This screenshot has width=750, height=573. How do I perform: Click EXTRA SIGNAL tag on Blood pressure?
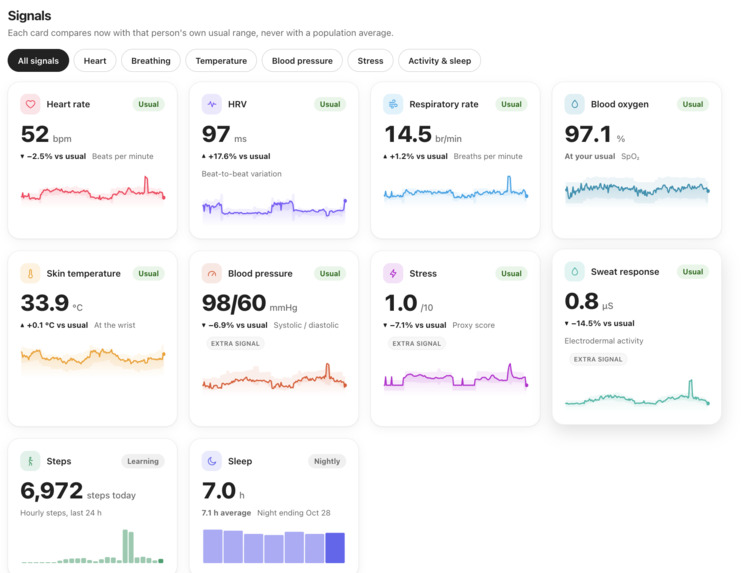pos(235,343)
